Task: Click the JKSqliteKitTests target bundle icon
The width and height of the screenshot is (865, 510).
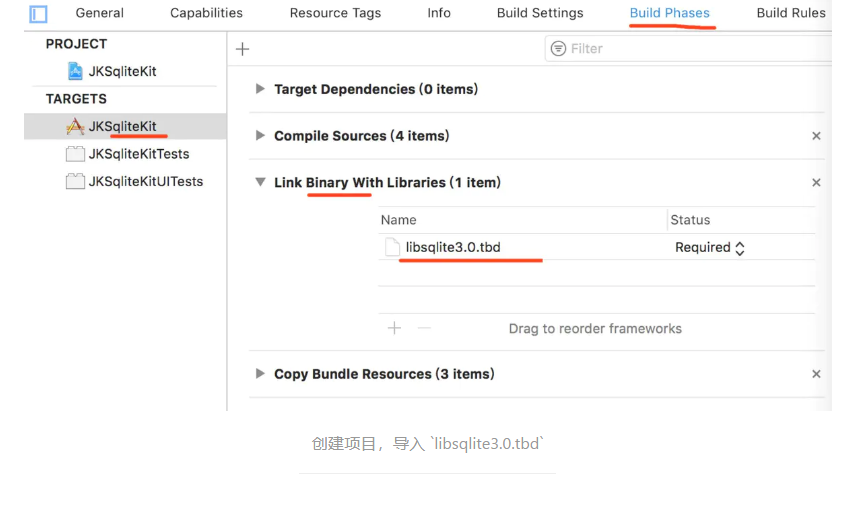Action: tap(75, 154)
